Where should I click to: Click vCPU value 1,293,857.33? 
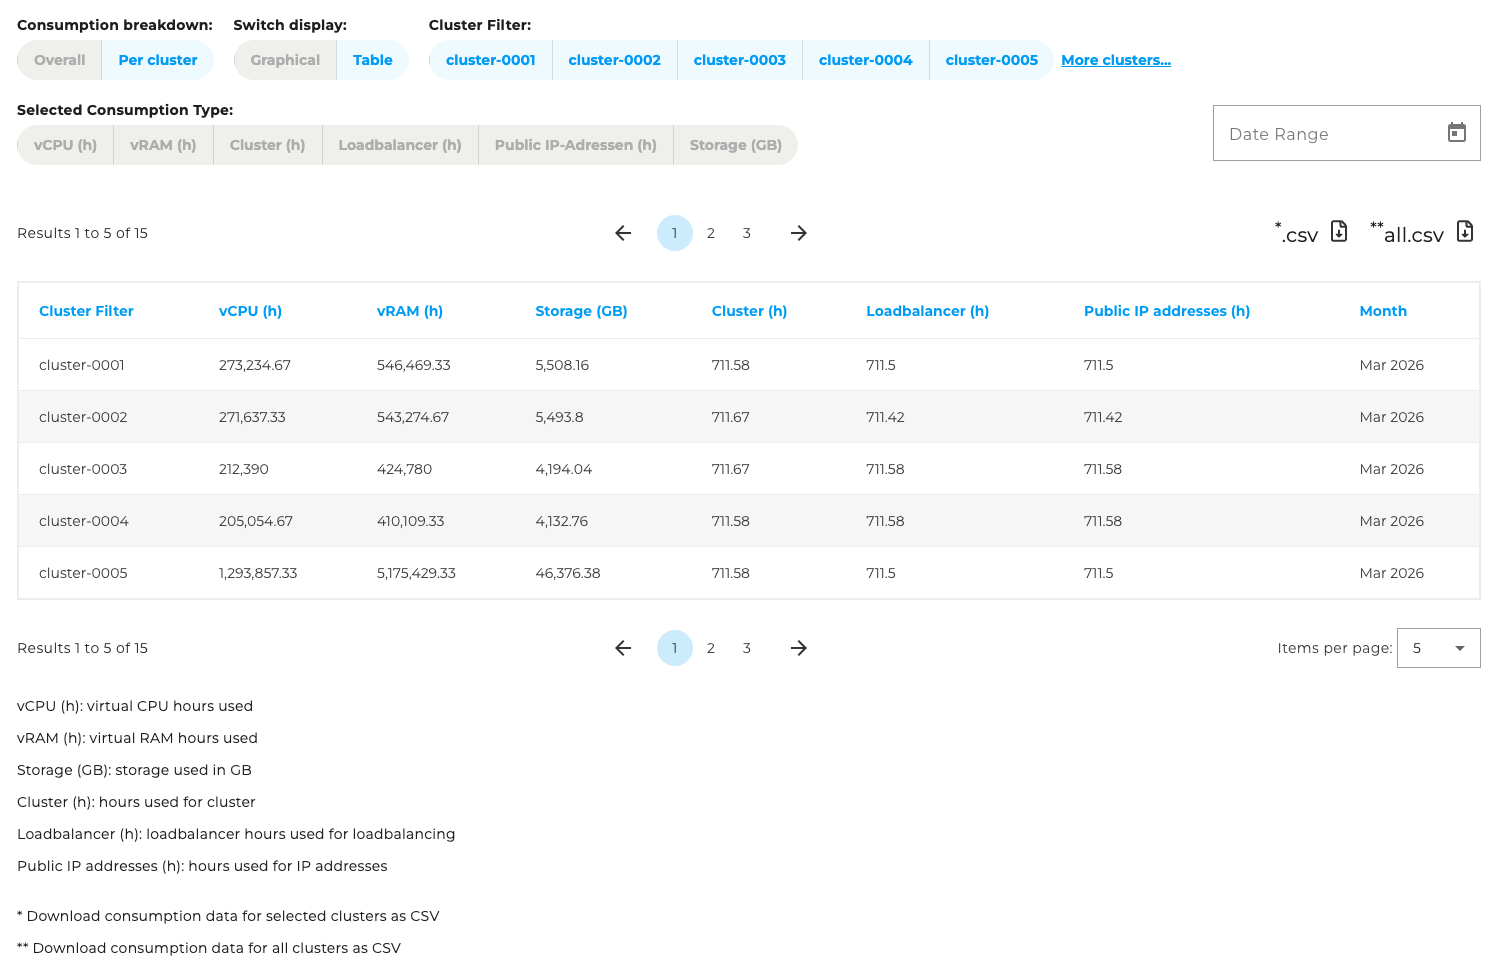point(258,573)
